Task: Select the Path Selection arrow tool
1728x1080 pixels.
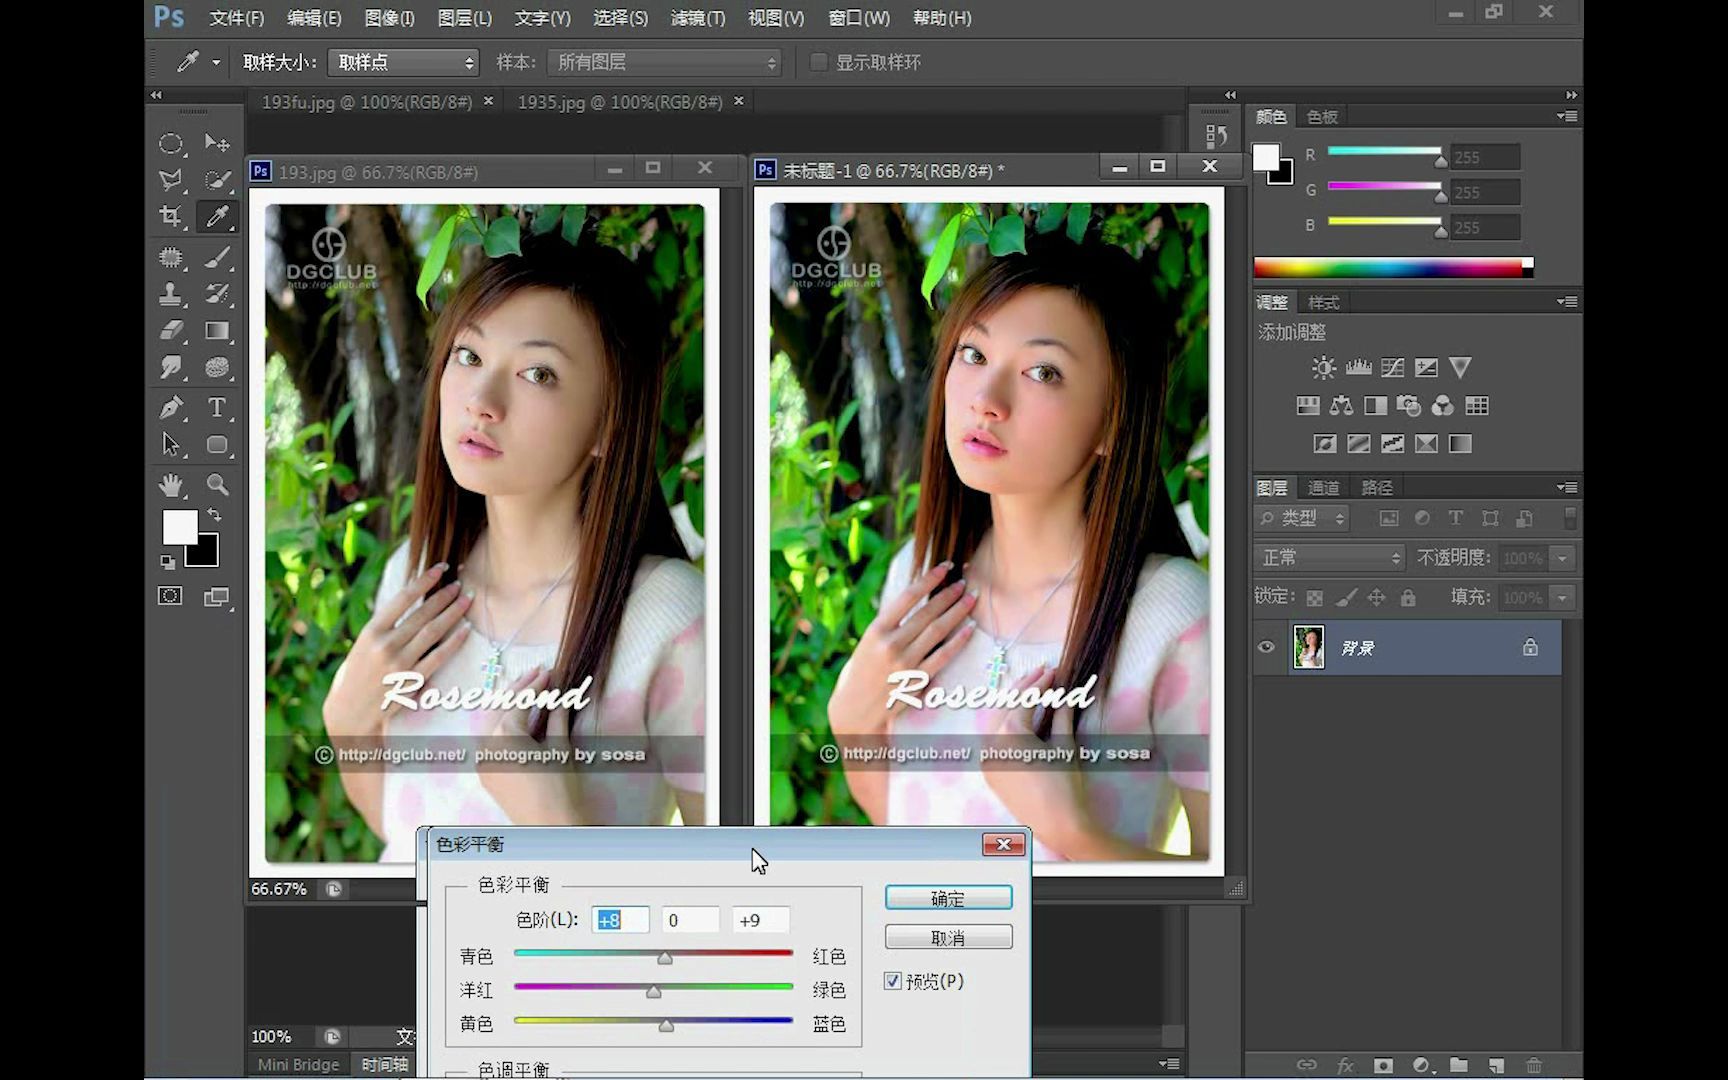Action: pyautogui.click(x=171, y=444)
